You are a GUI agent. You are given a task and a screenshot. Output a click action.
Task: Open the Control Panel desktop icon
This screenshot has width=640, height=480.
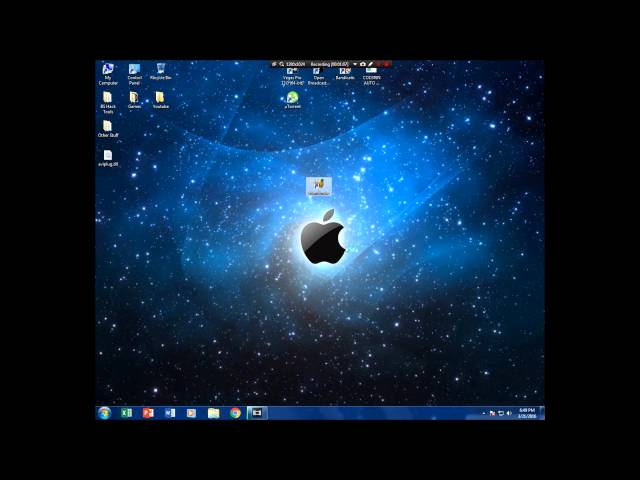(x=134, y=73)
